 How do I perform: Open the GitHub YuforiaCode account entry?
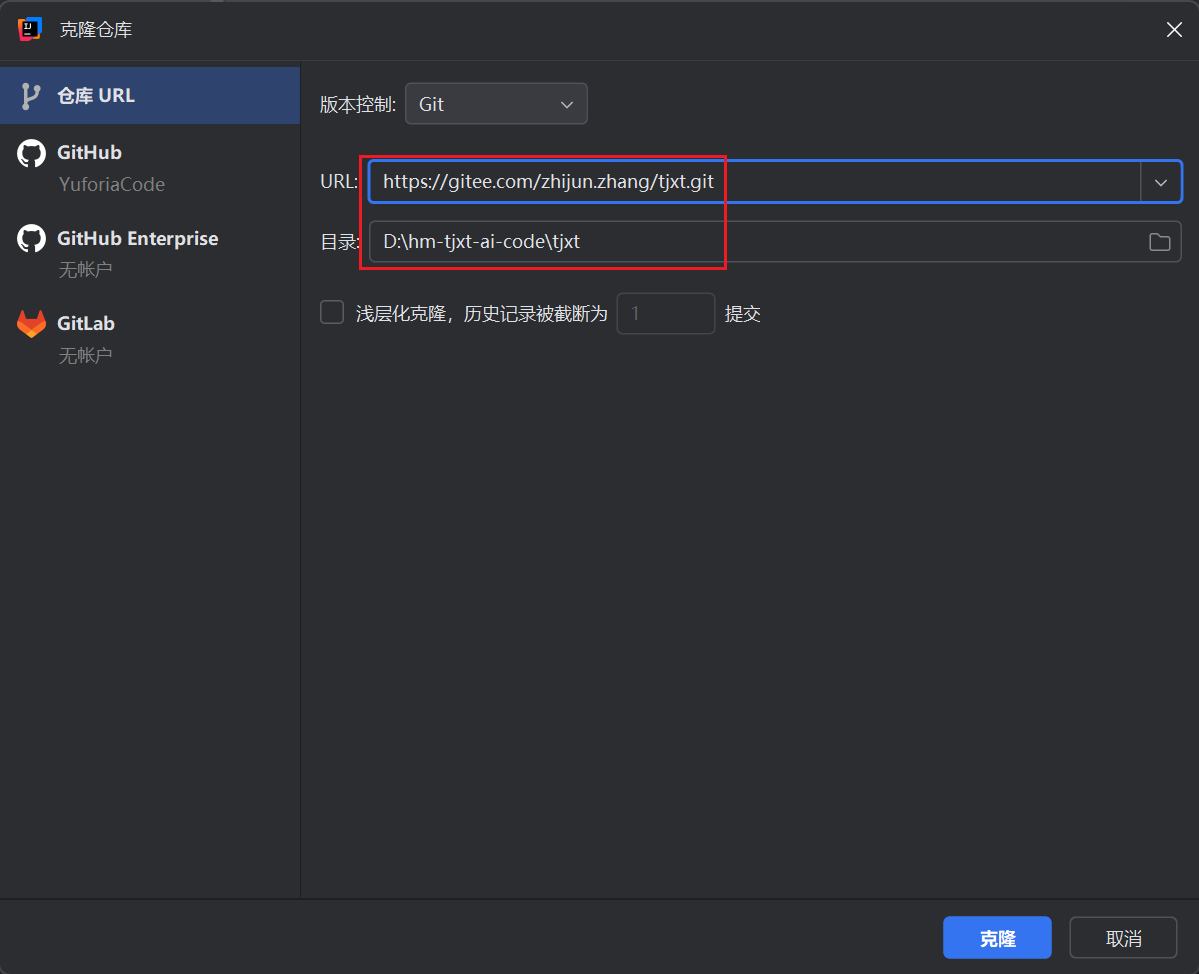(x=150, y=167)
